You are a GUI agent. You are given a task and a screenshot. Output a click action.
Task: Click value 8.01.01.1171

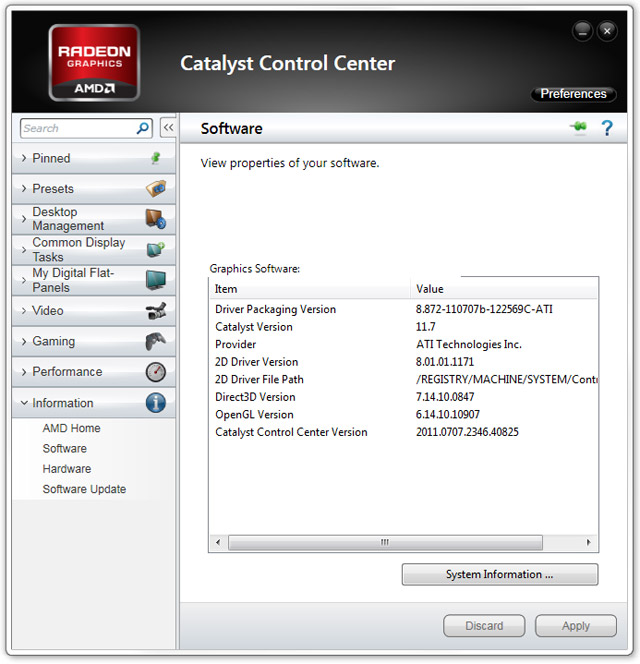[445, 362]
